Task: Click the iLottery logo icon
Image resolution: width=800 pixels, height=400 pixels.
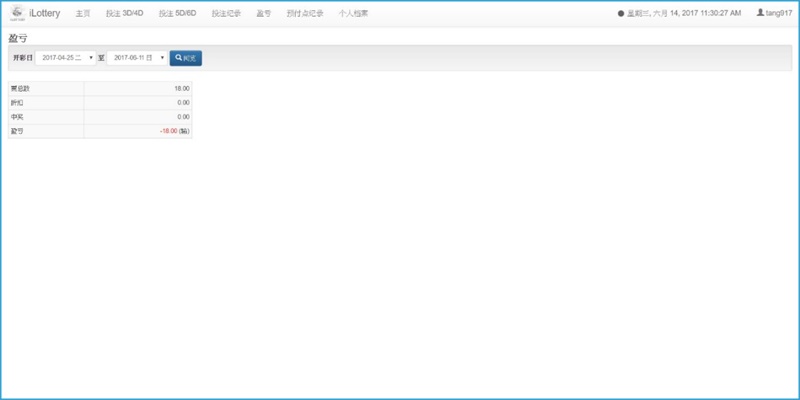Action: click(17, 13)
